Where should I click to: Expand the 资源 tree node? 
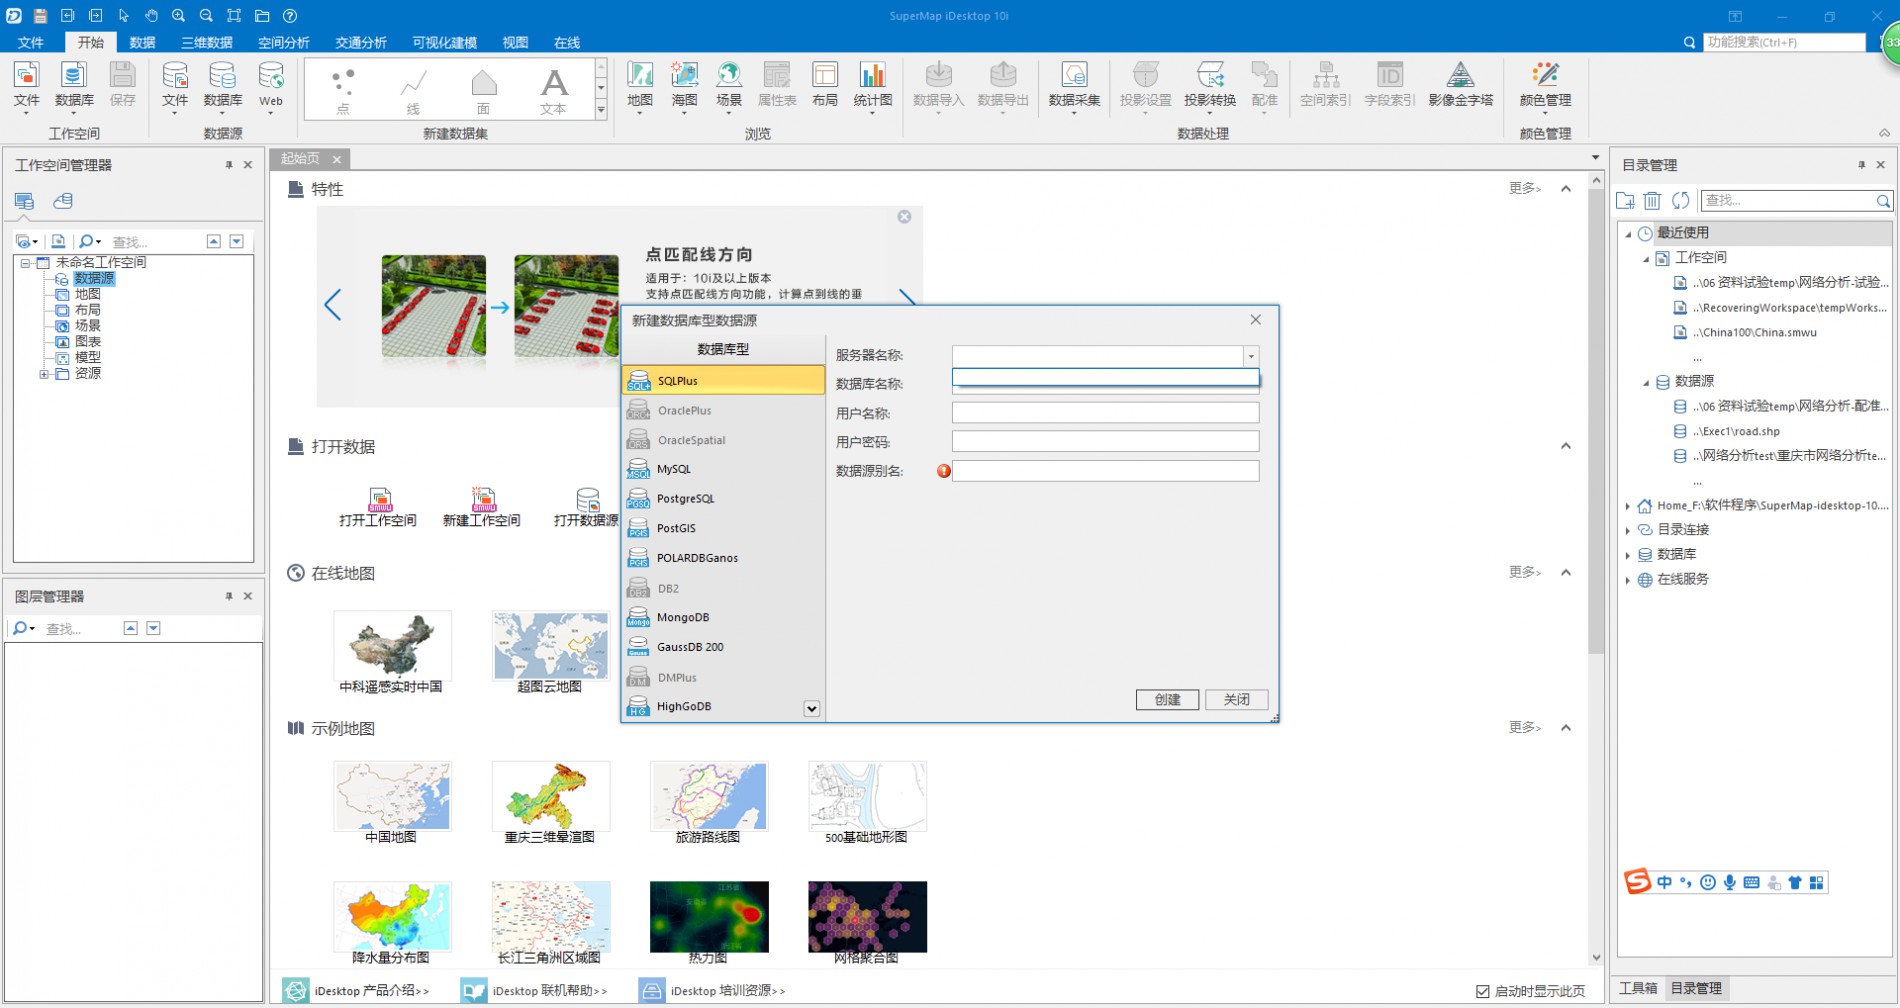(44, 374)
